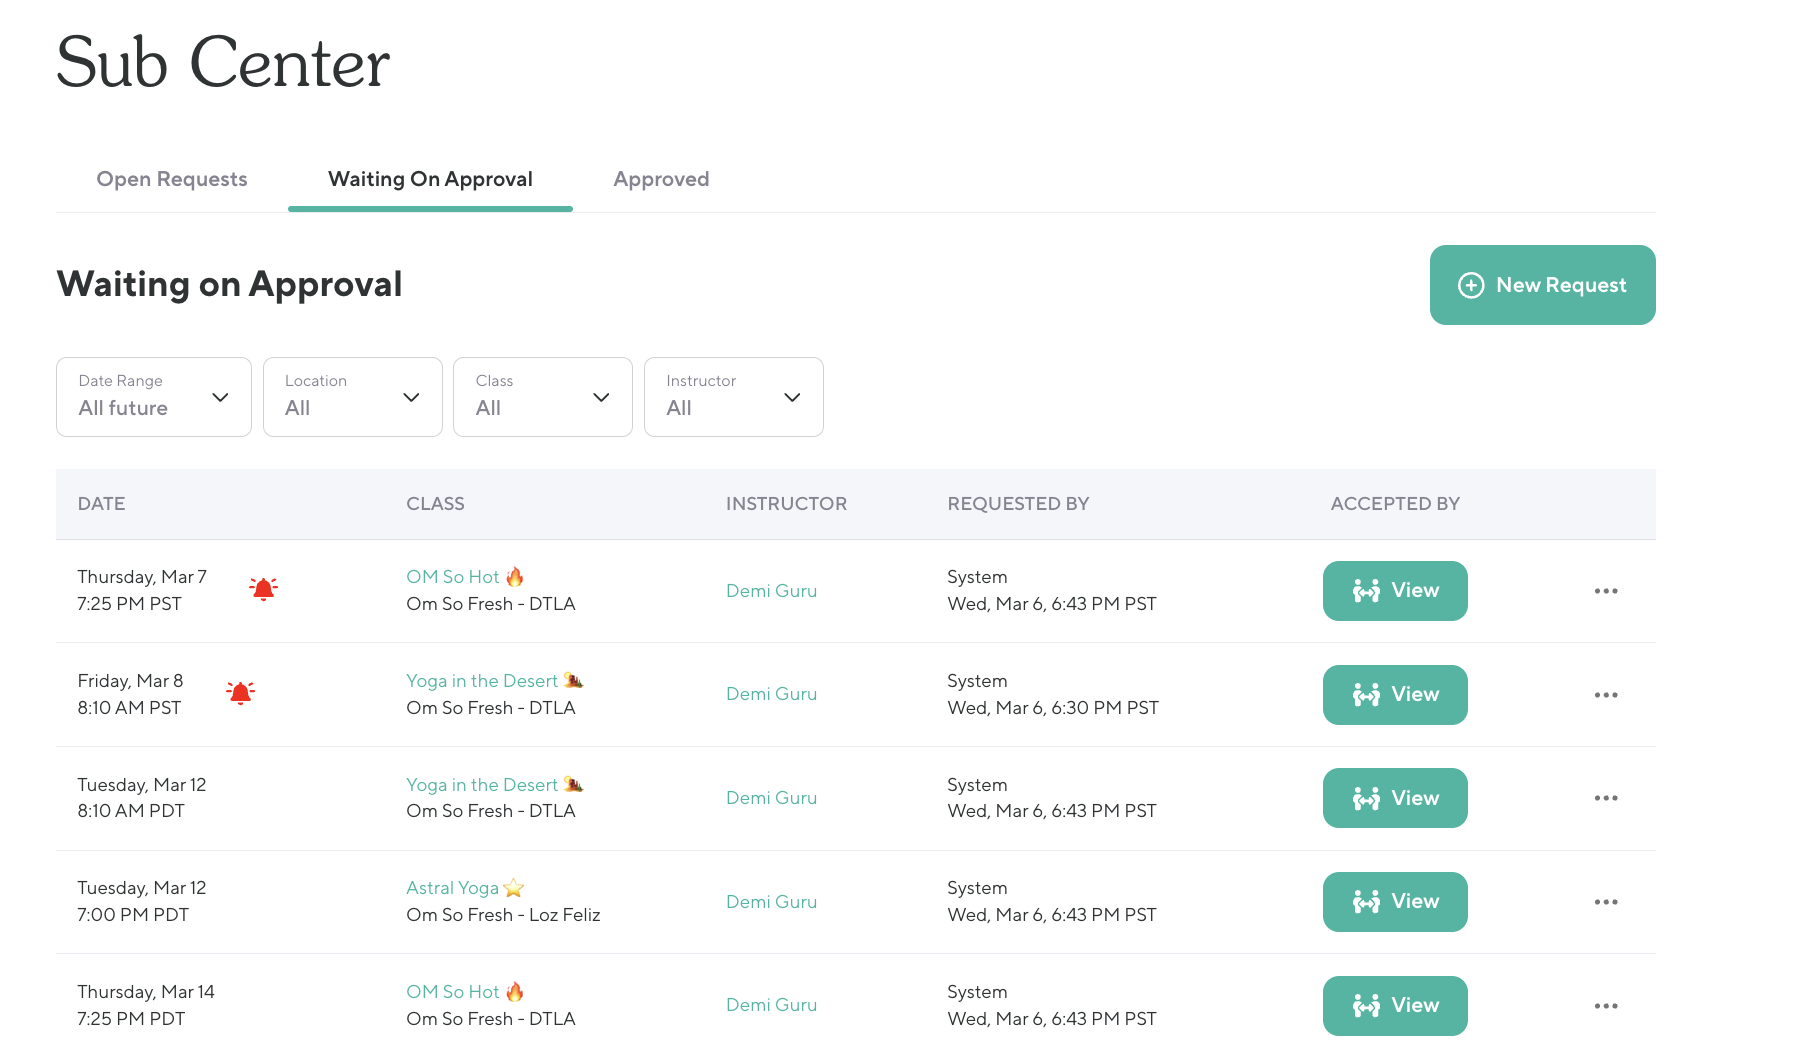The width and height of the screenshot is (1796, 1058).
Task: Open the Astral Yoga class link
Action: pos(453,888)
